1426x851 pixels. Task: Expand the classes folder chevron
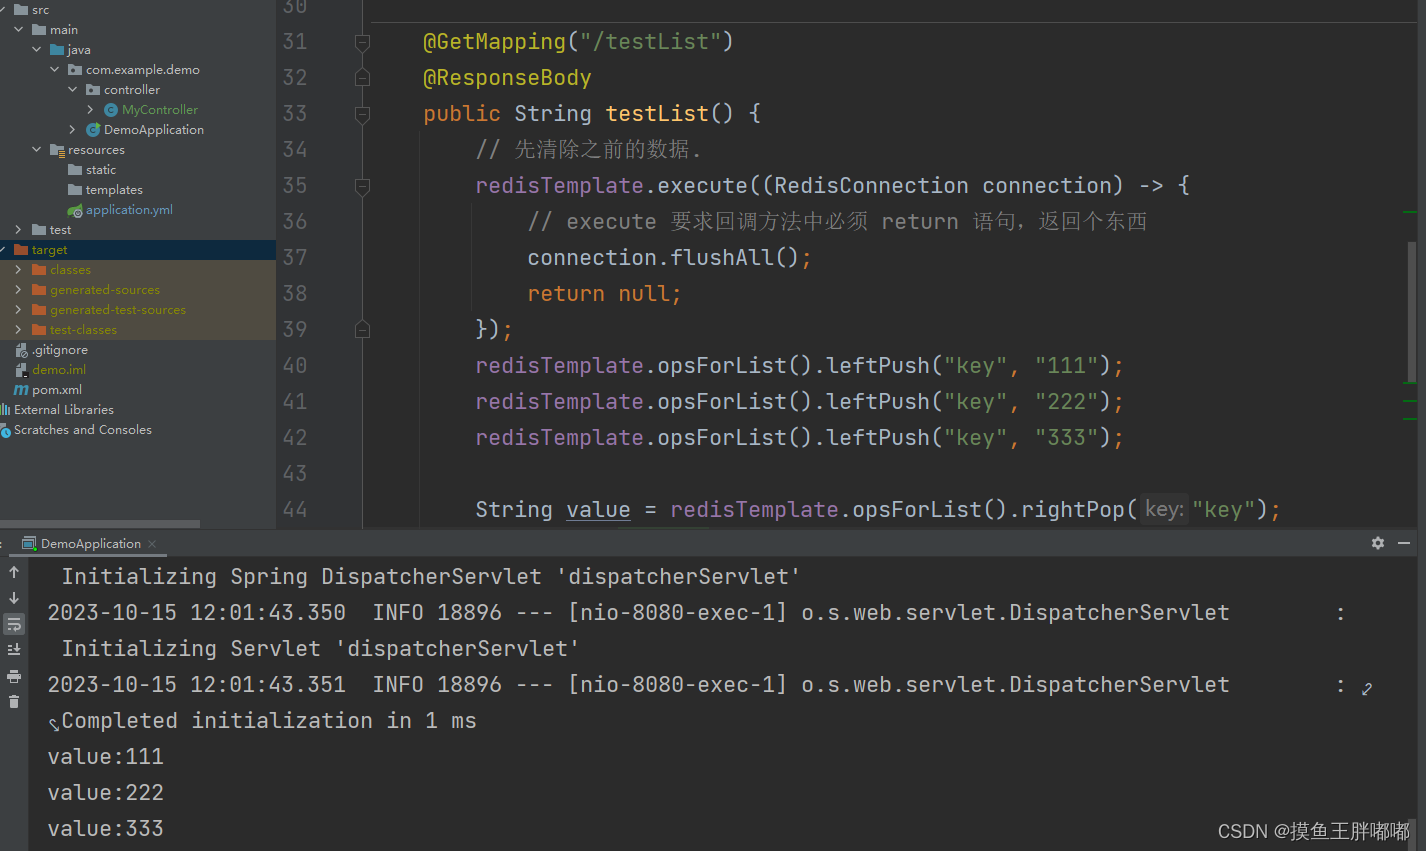click(x=19, y=270)
